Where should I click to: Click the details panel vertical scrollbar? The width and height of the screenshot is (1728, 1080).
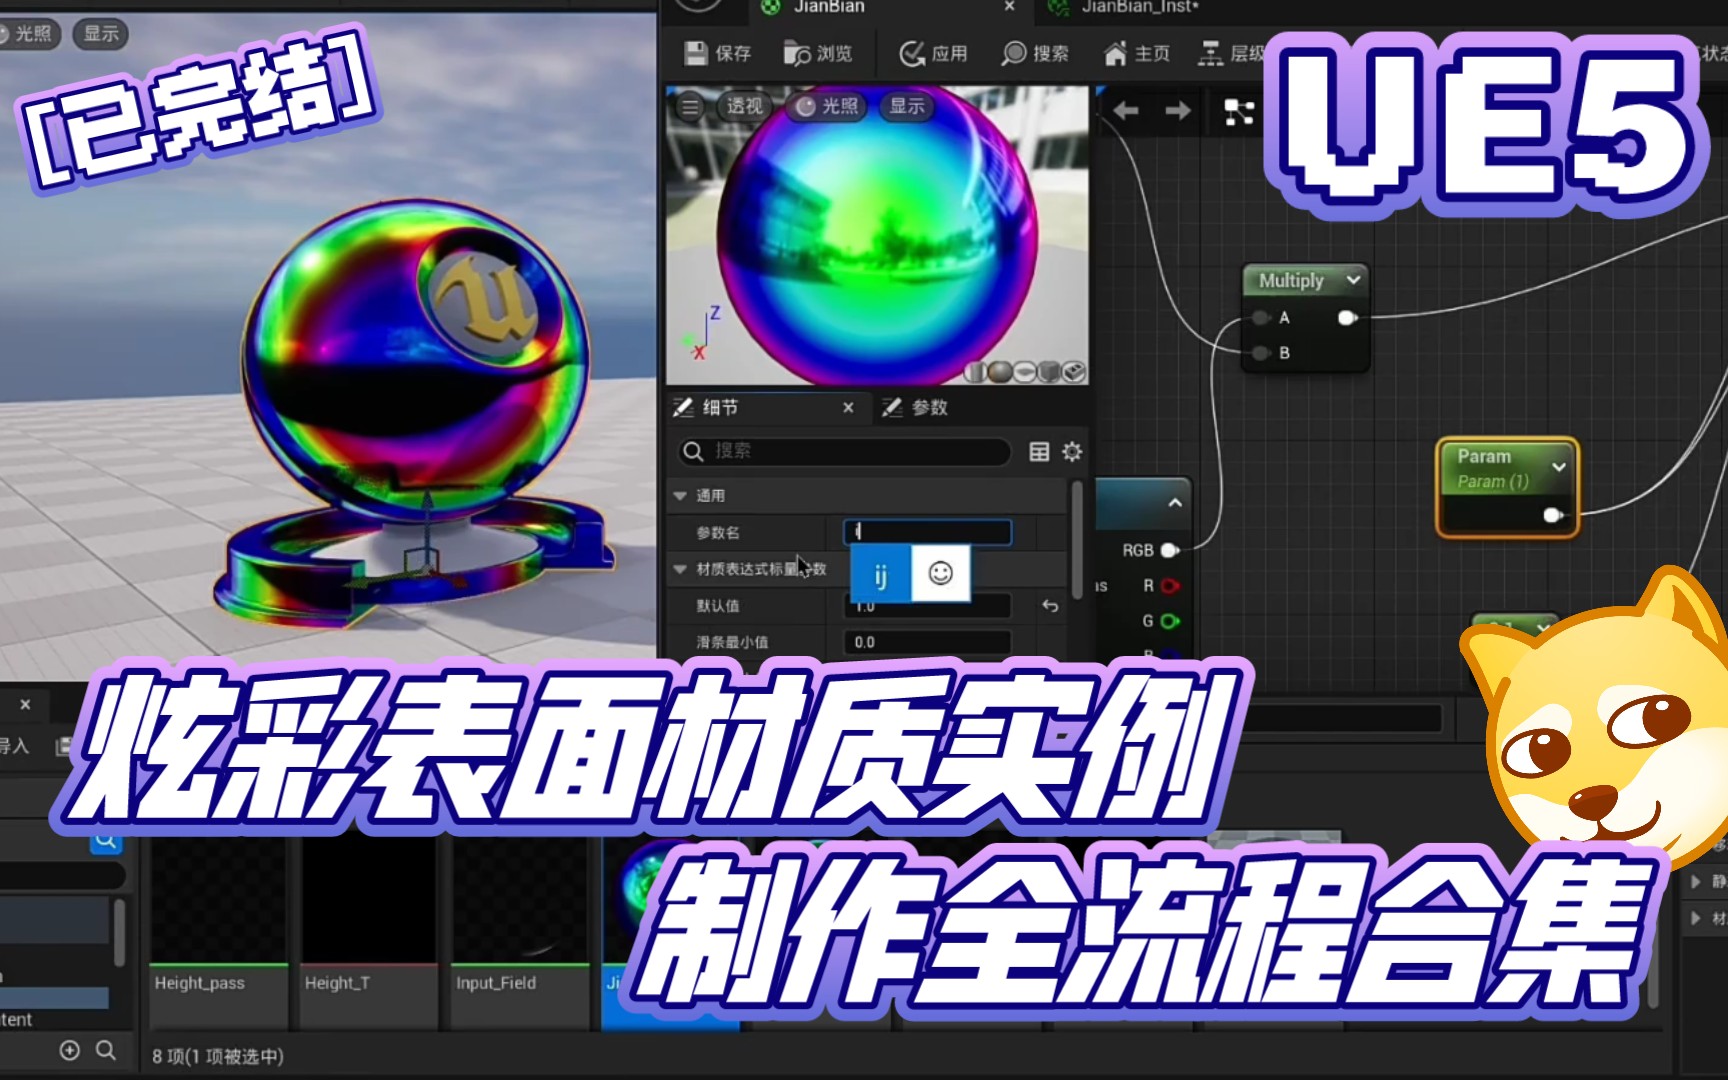pos(1077,540)
